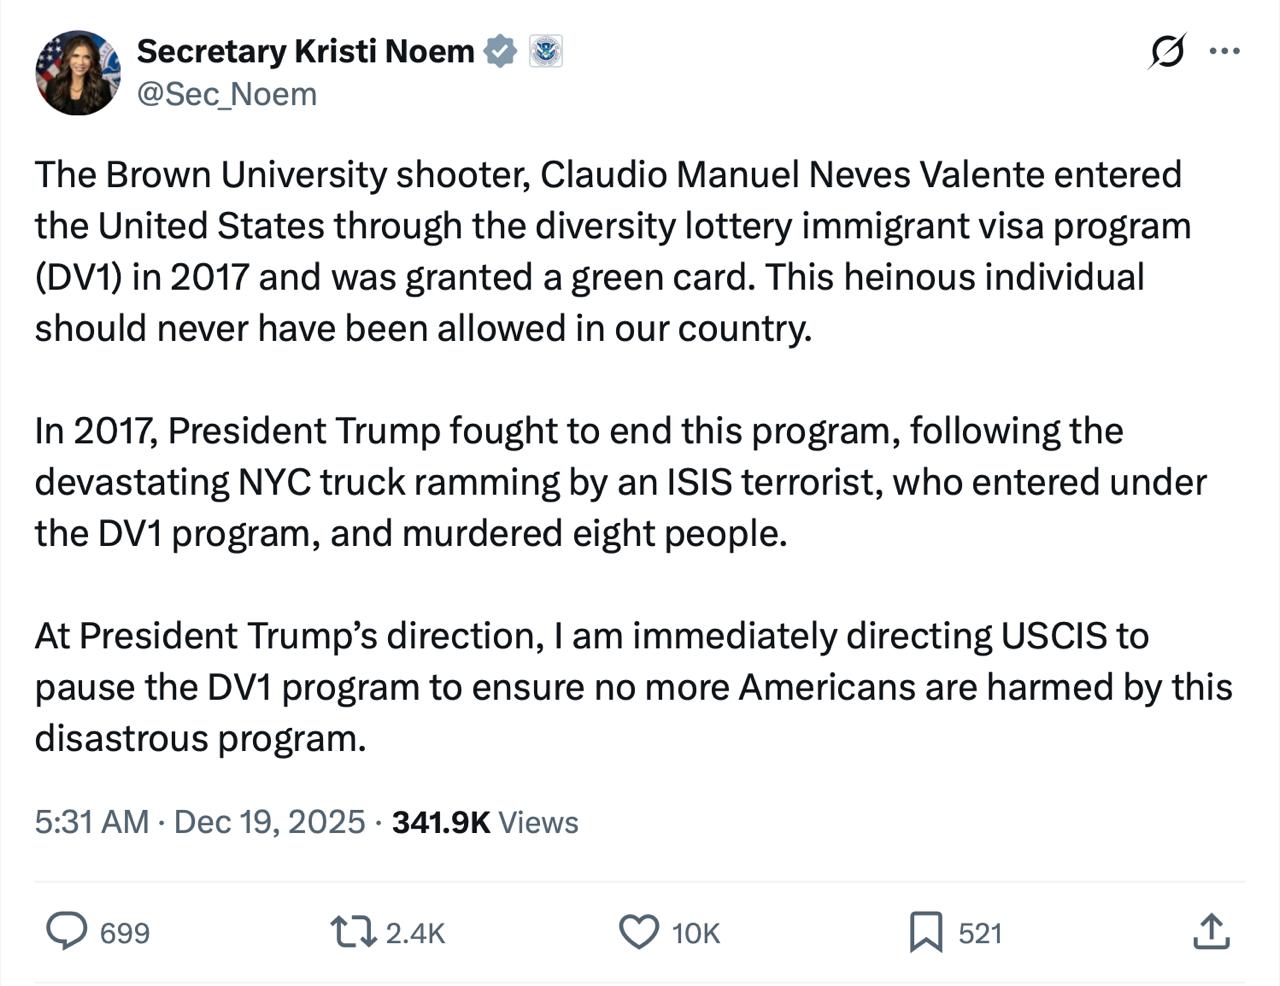Viewport: 1280px width, 986px height.
Task: Click the 5:31 AM timestamp
Action: pos(92,822)
